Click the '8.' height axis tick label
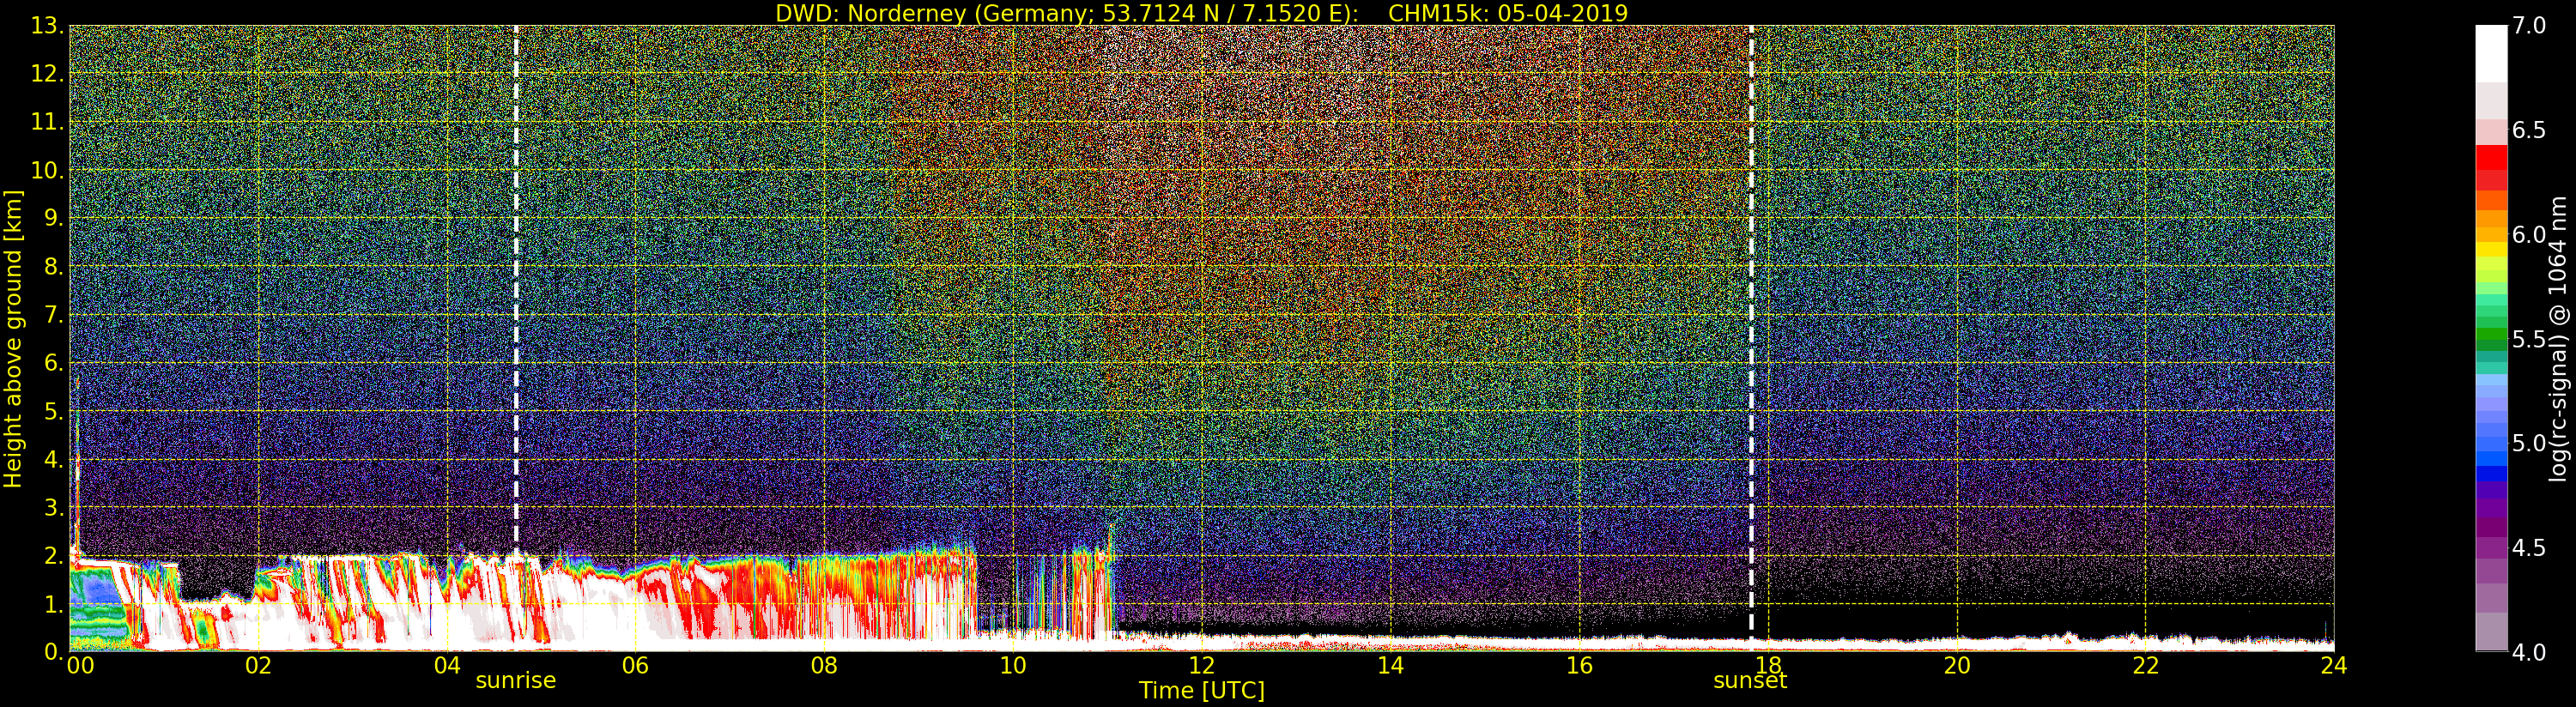2576x707 pixels. pos(53,267)
